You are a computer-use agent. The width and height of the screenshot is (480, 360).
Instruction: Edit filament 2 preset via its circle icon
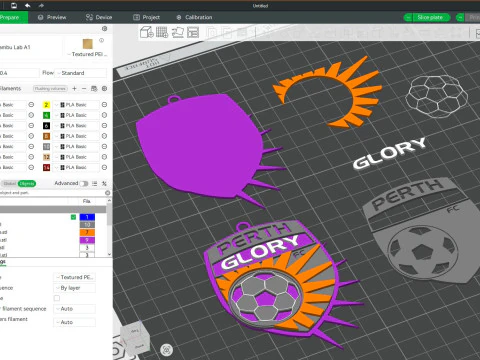[x=104, y=105]
